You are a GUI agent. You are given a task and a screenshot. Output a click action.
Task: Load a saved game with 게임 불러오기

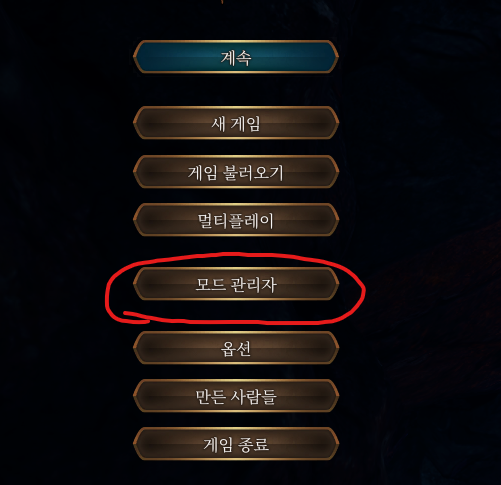click(x=236, y=172)
